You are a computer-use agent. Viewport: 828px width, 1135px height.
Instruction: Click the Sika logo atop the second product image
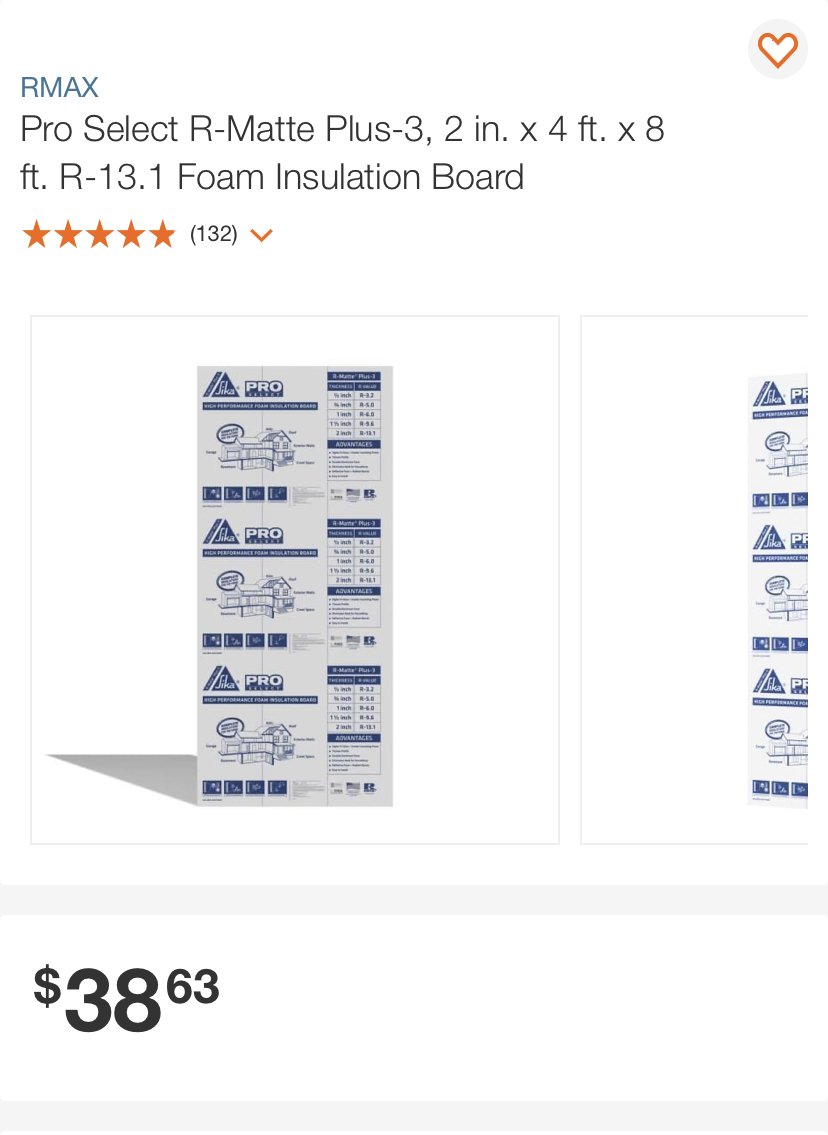click(x=769, y=394)
